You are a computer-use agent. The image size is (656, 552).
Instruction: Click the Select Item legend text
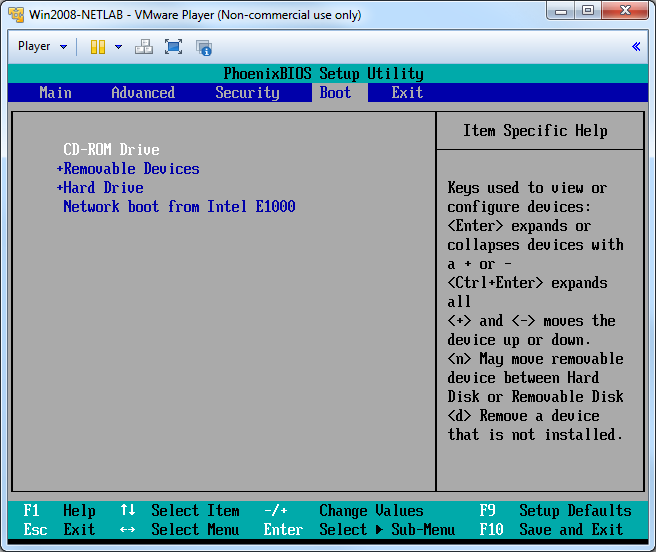[195, 511]
